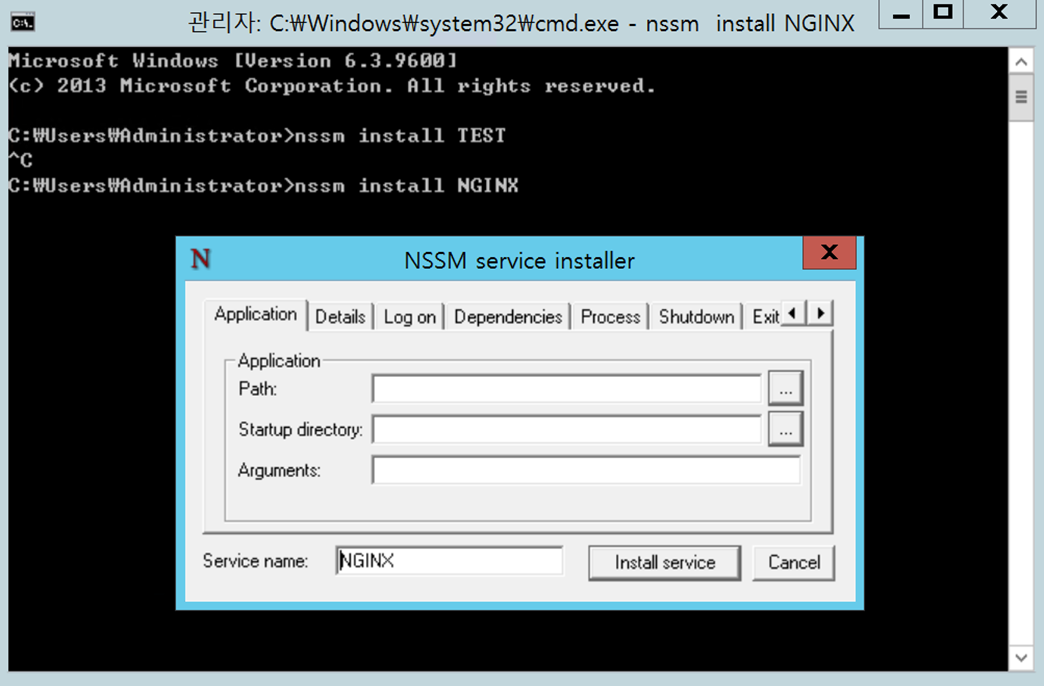Screen dimensions: 1044x686
Task: Browse for the Startup directory
Action: click(x=785, y=429)
